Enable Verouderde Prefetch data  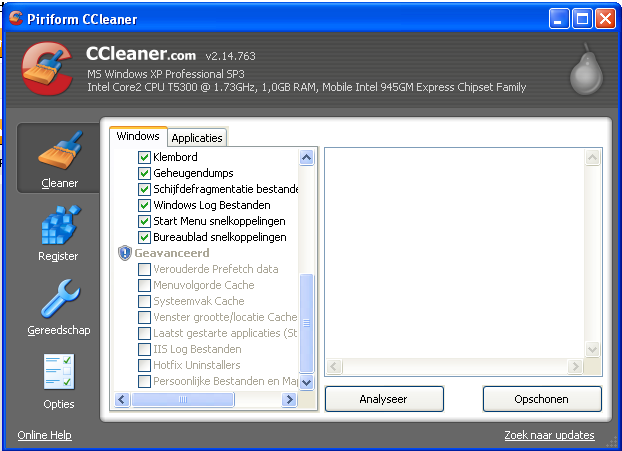pyautogui.click(x=144, y=269)
